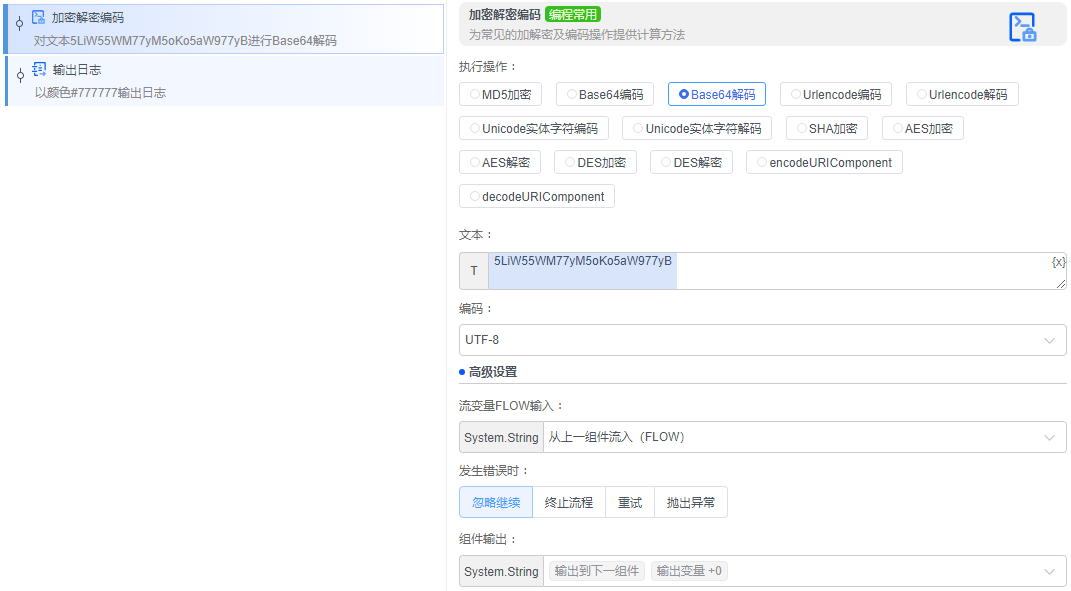The height and width of the screenshot is (591, 1071).
Task: Click the 输出变量 +0 button
Action: 688,571
